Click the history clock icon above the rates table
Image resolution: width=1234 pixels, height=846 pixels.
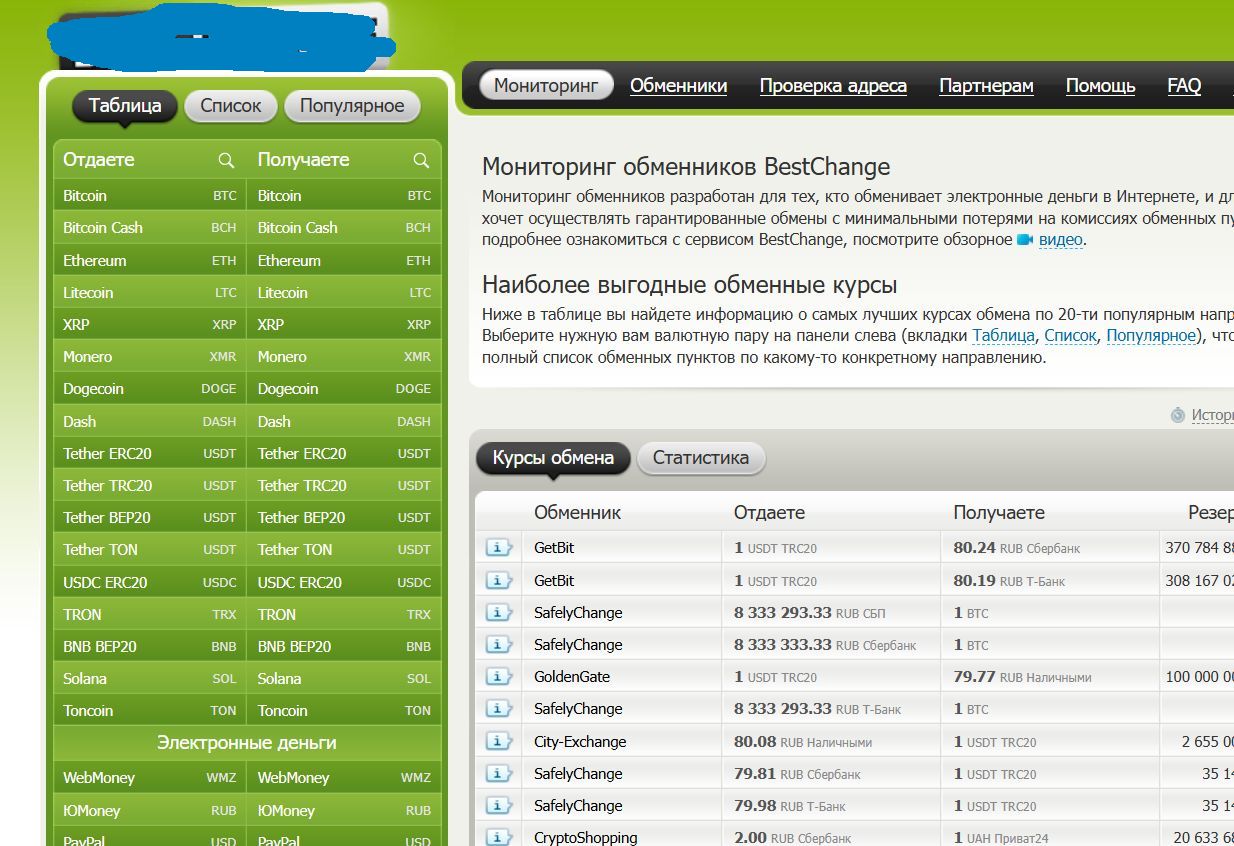coord(1177,415)
